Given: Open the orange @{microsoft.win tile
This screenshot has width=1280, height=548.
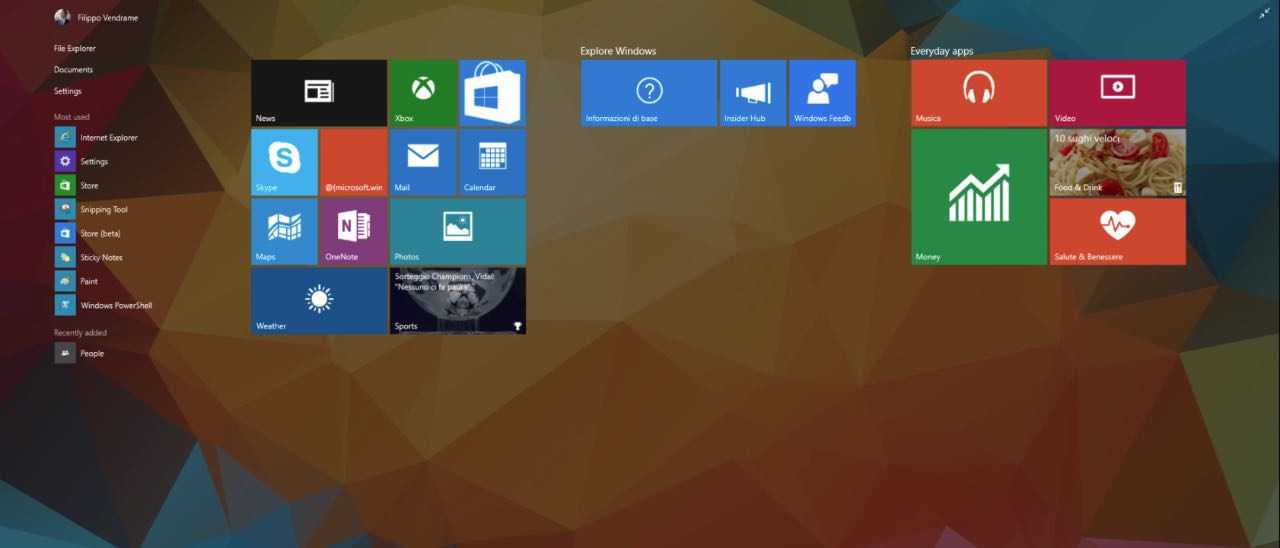Looking at the screenshot, I should (x=354, y=162).
